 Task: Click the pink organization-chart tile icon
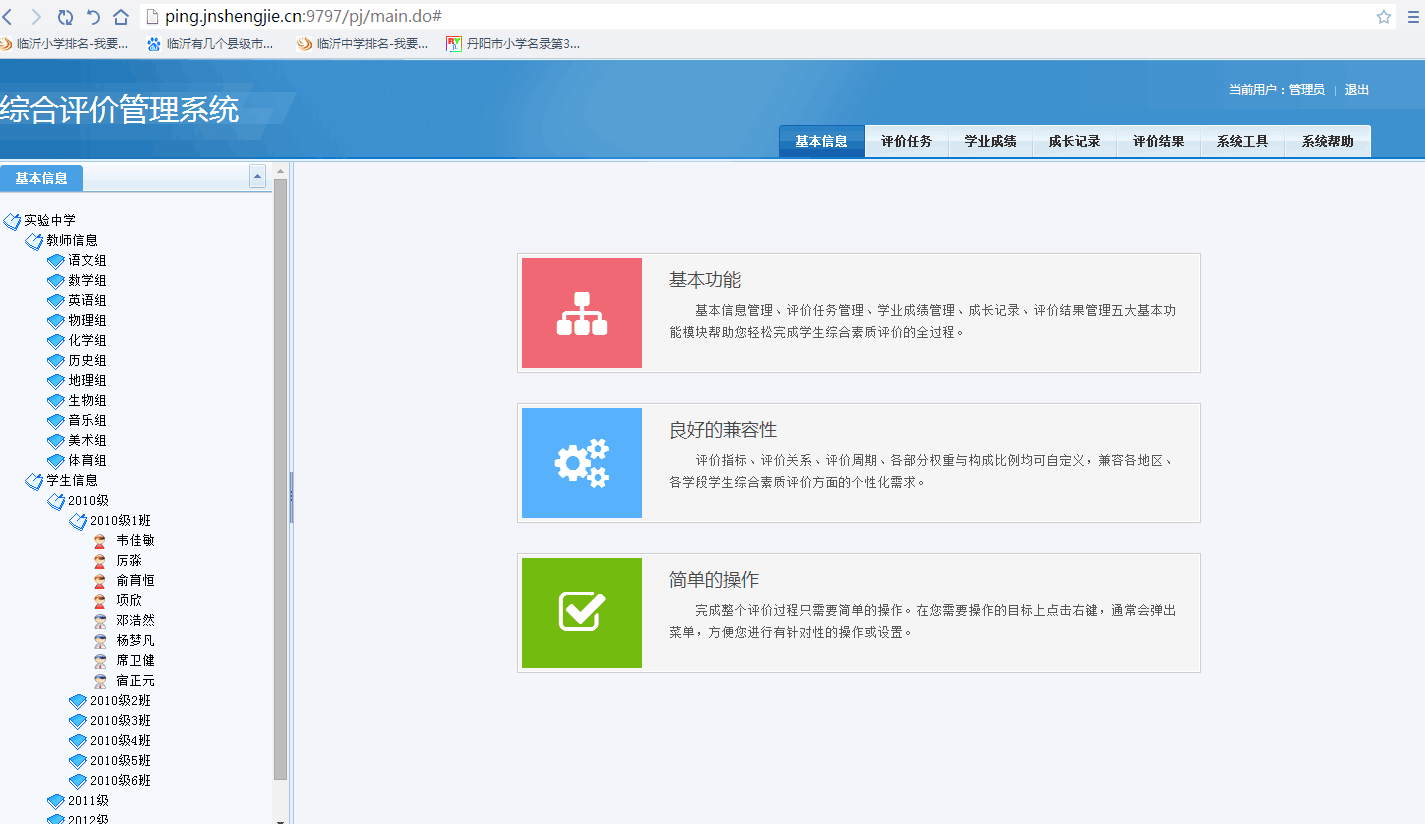[582, 313]
